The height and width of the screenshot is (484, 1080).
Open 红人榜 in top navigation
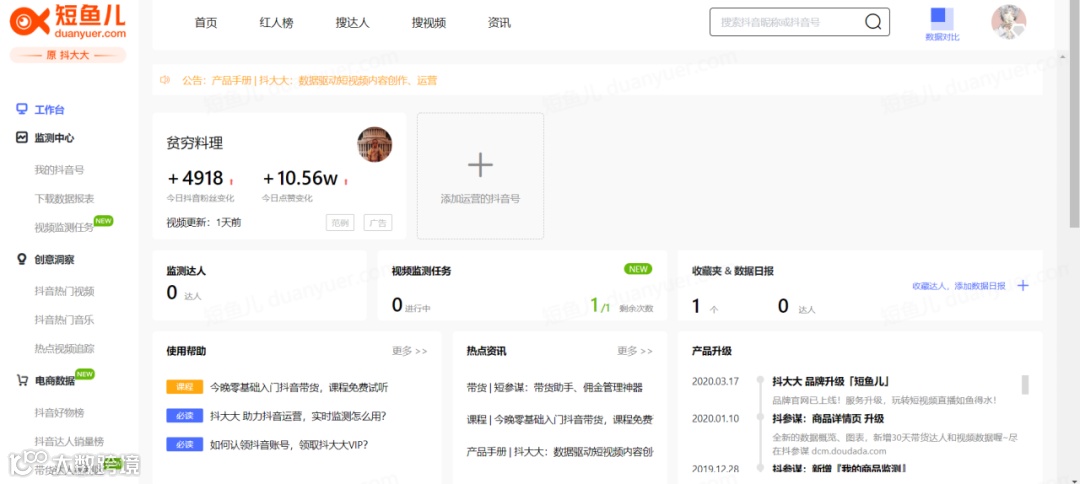click(276, 23)
